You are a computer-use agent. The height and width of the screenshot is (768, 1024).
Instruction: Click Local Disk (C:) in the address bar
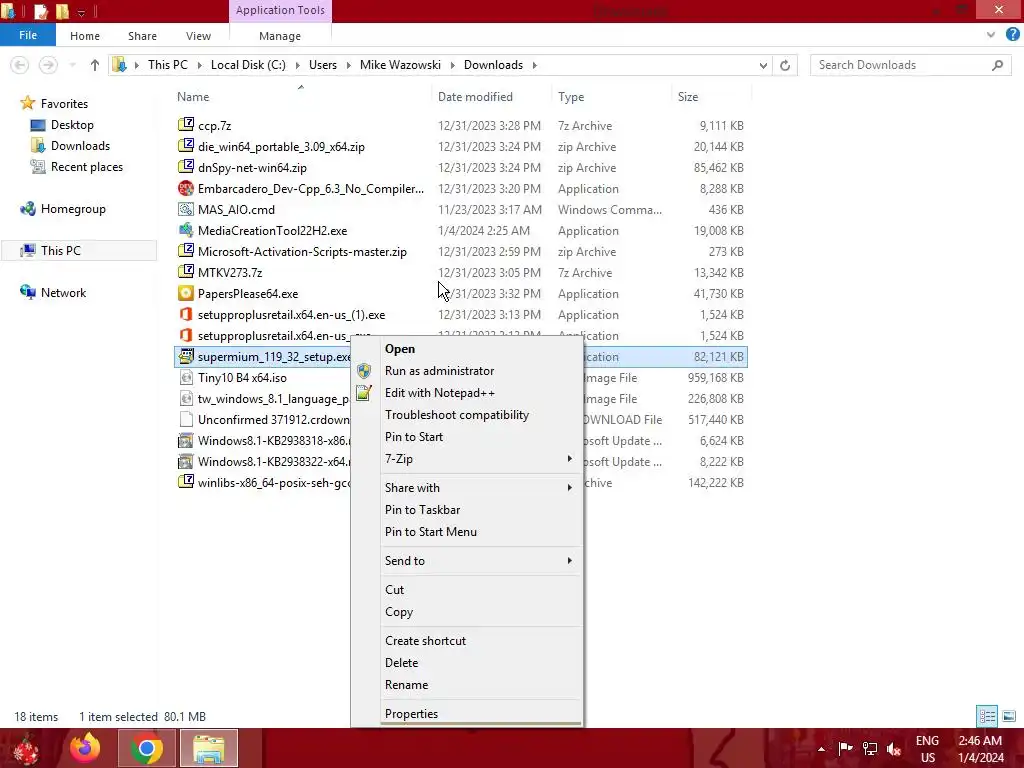(x=248, y=65)
